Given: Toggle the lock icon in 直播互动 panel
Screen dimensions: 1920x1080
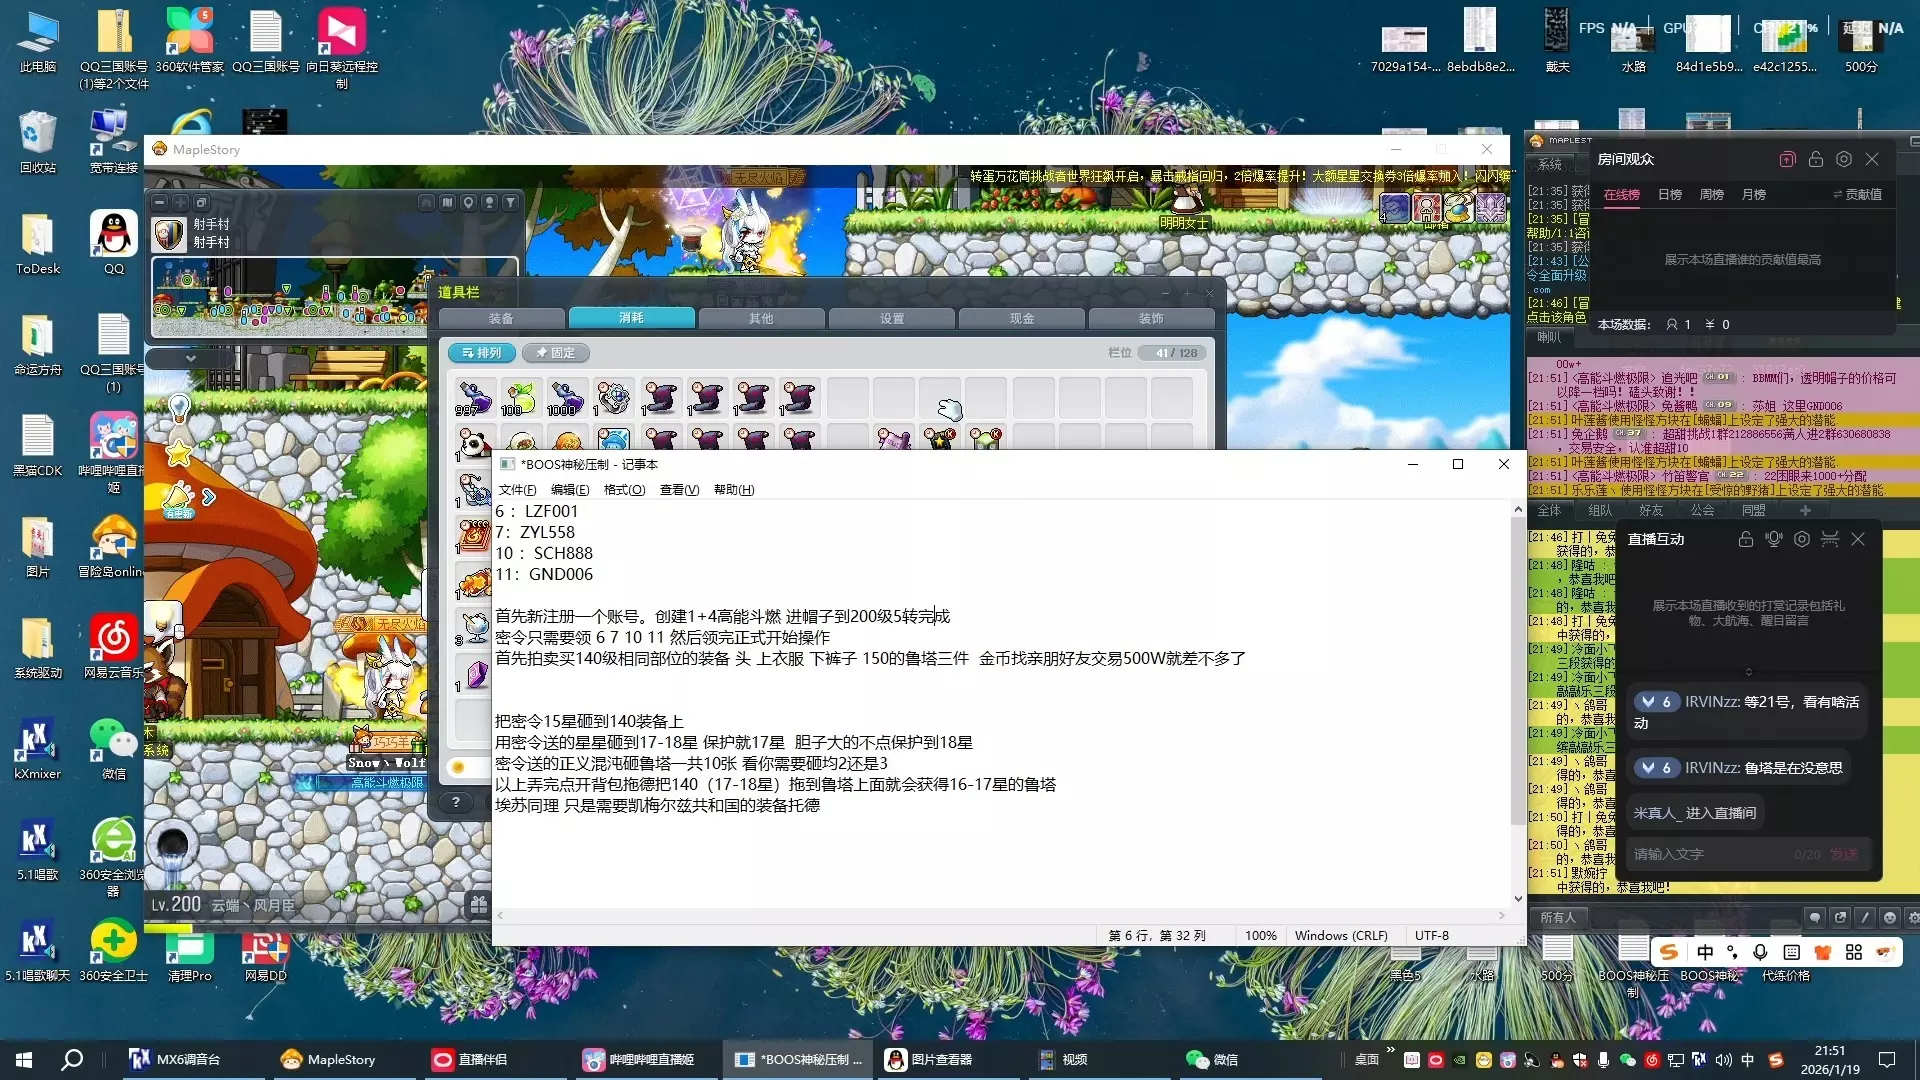Looking at the screenshot, I should (x=1746, y=539).
